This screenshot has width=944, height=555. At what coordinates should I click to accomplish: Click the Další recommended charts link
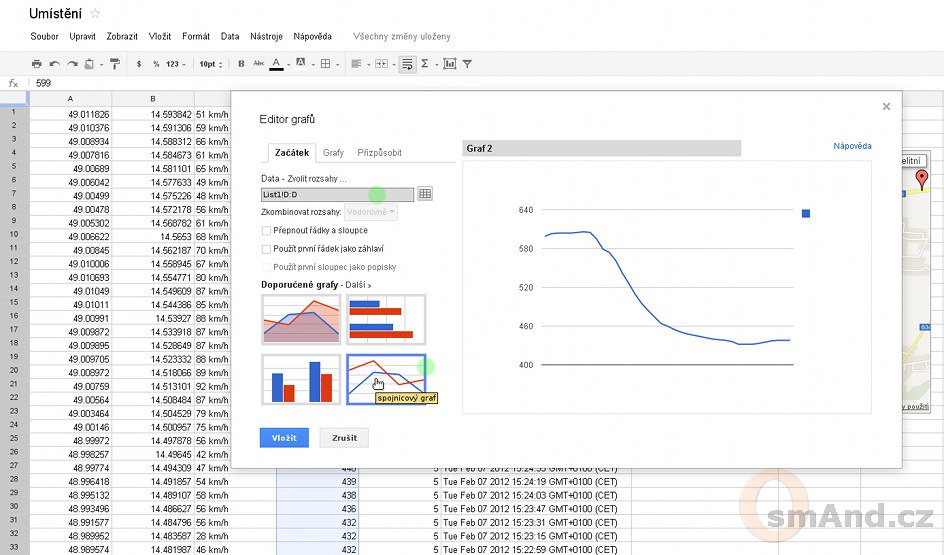pyautogui.click(x=358, y=285)
